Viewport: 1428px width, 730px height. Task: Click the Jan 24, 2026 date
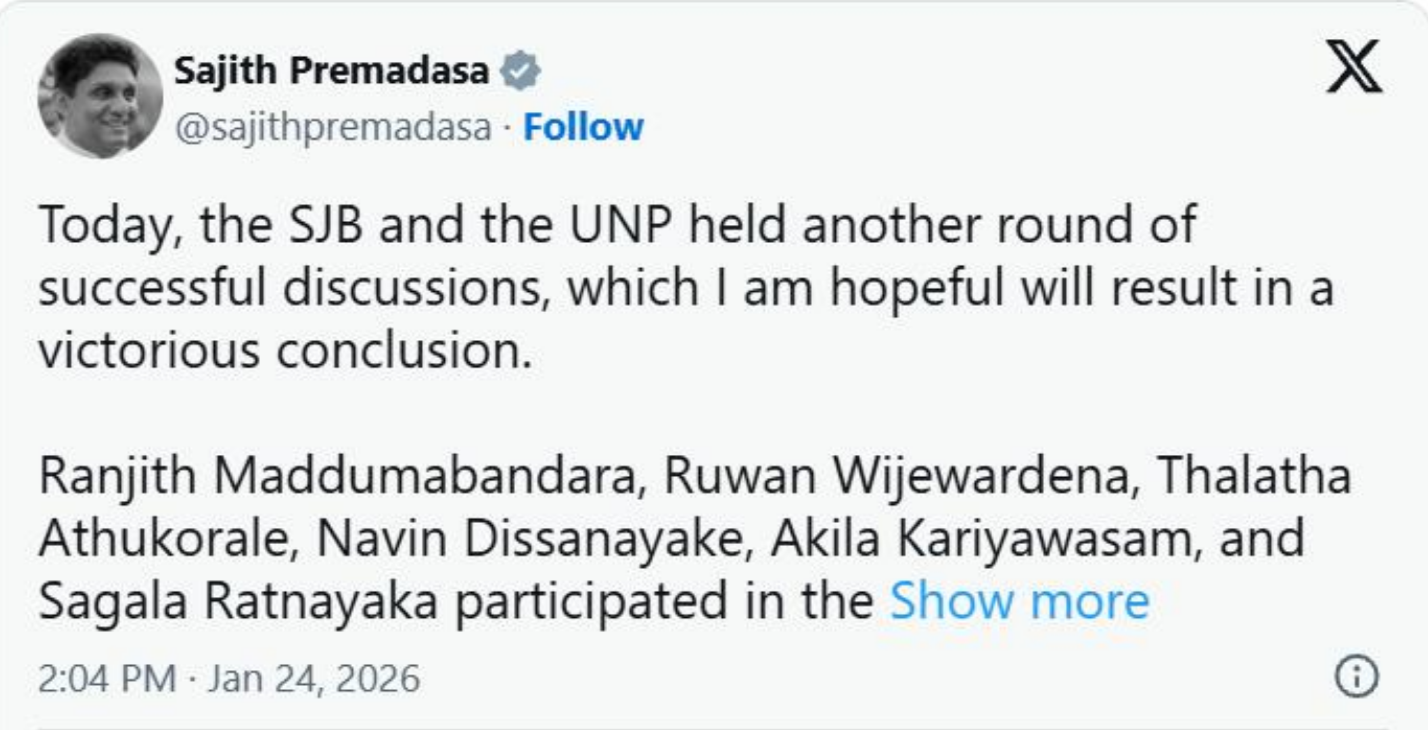pyautogui.click(x=314, y=679)
